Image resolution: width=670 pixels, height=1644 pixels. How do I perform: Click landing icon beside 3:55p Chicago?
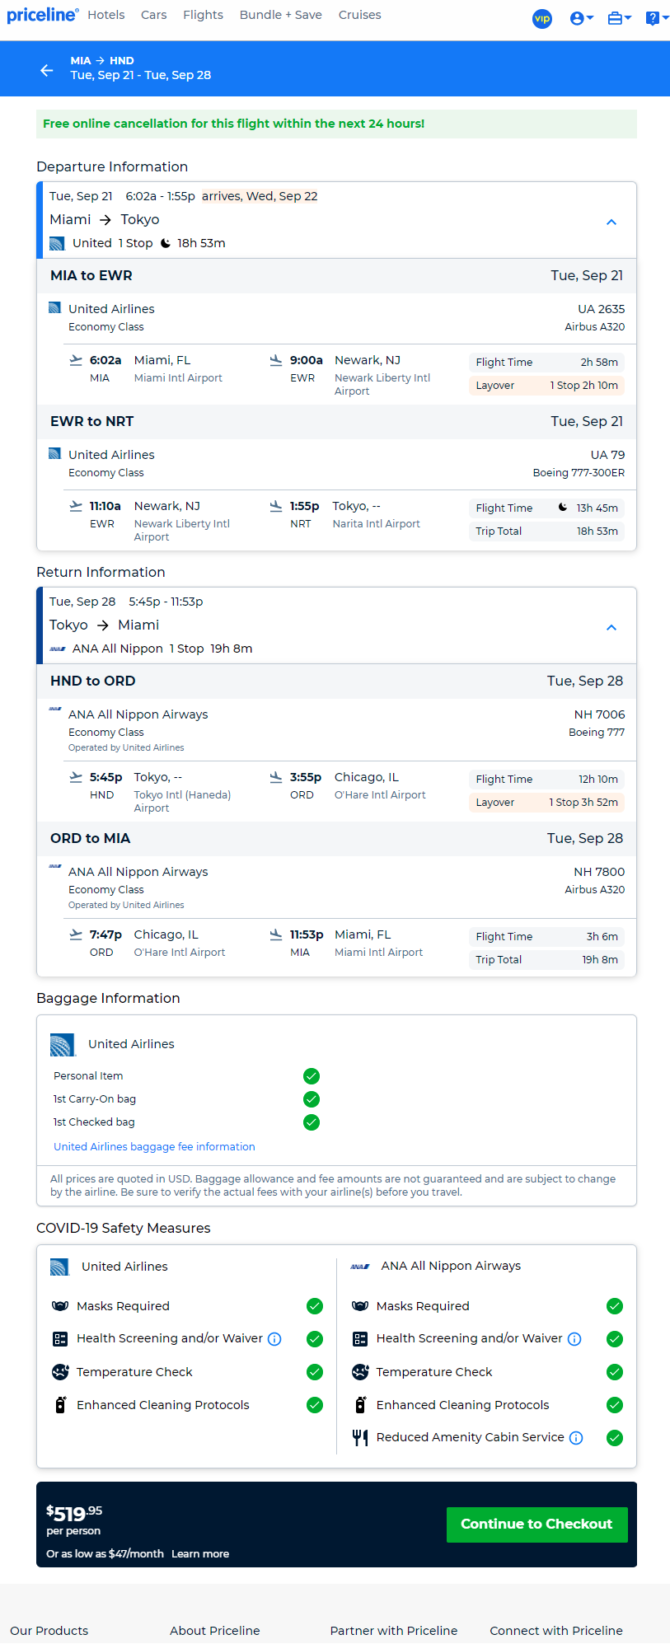tap(276, 777)
